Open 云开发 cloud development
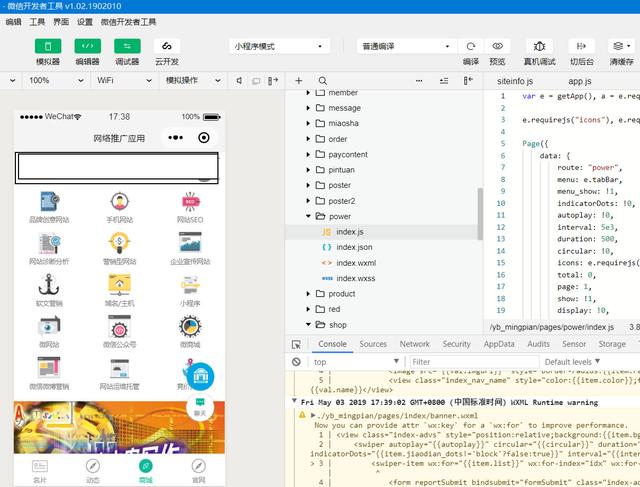 167,46
